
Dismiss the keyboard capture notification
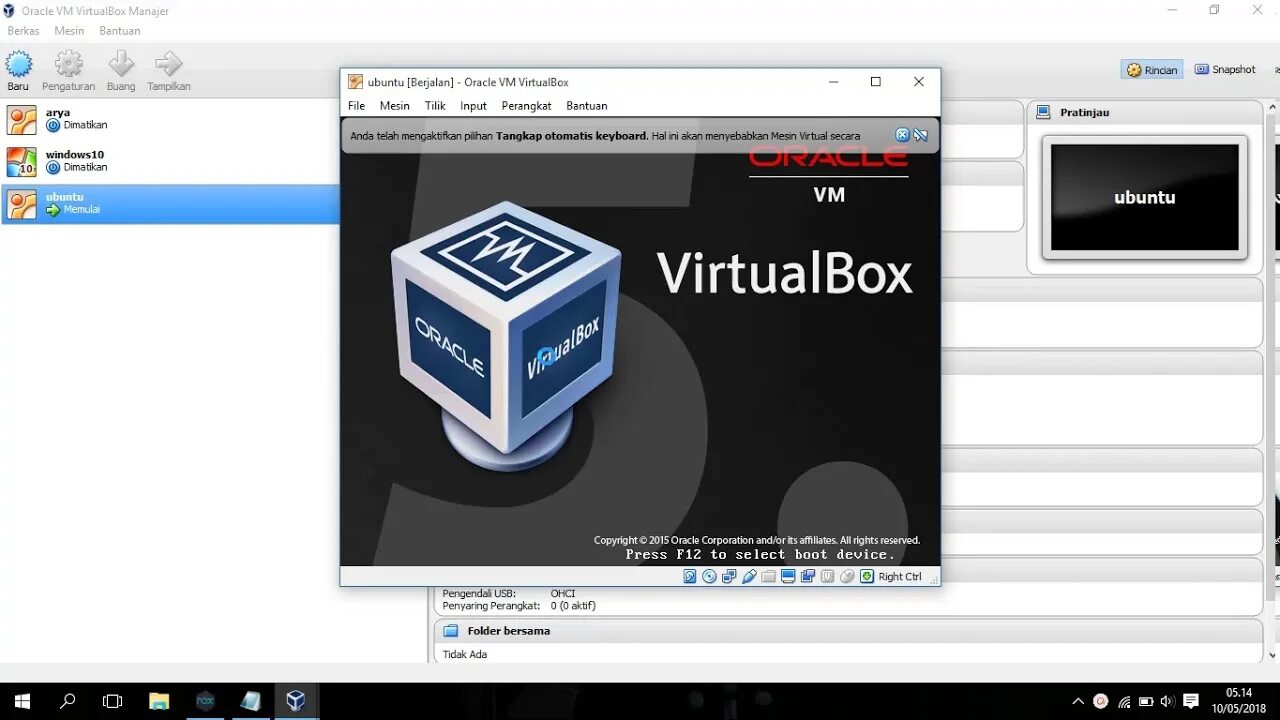[902, 135]
